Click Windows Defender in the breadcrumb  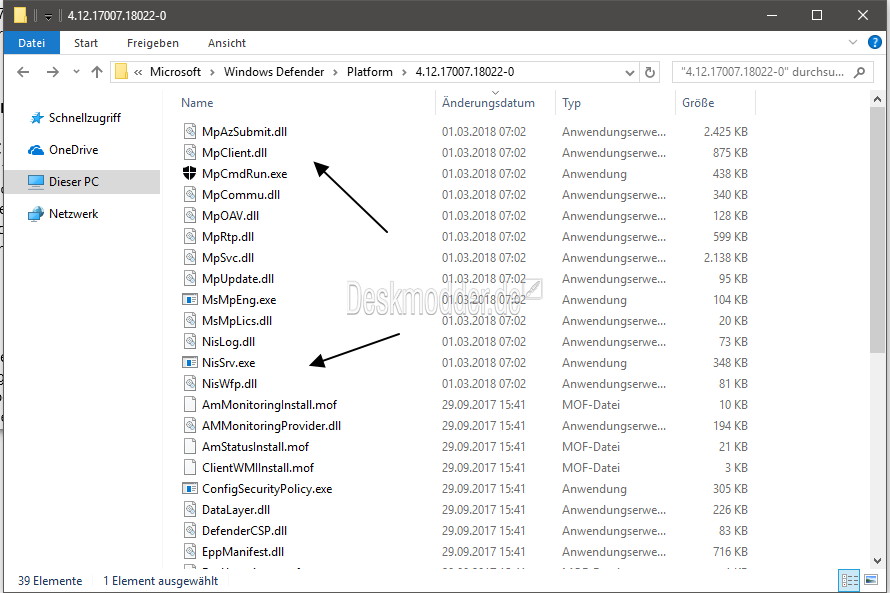pyautogui.click(x=274, y=72)
